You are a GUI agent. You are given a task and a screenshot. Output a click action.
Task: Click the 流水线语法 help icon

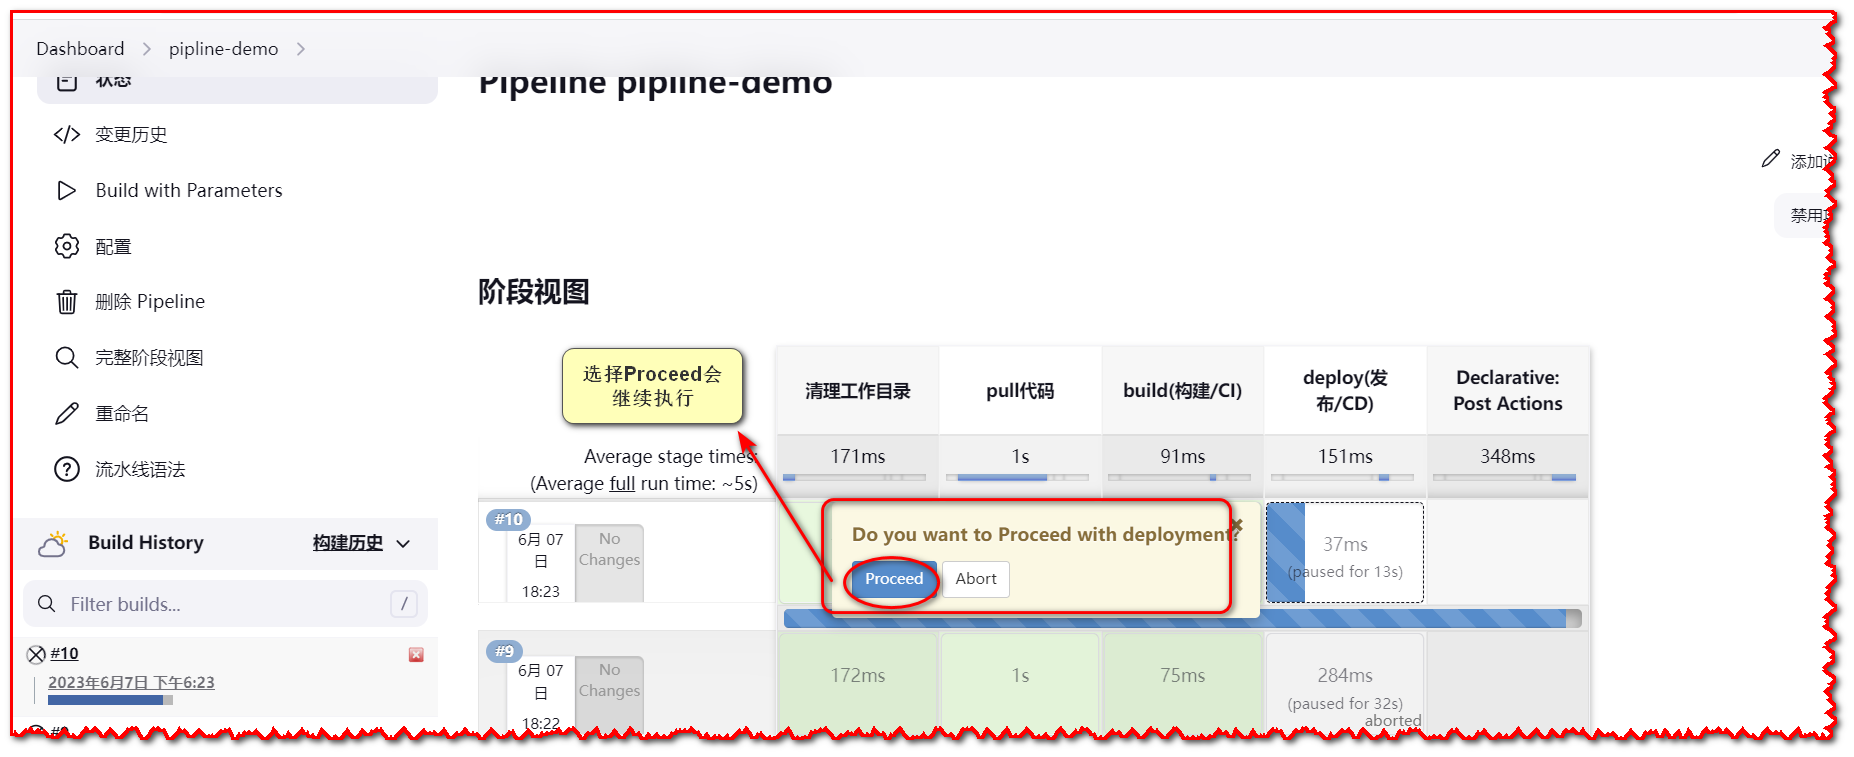(67, 469)
